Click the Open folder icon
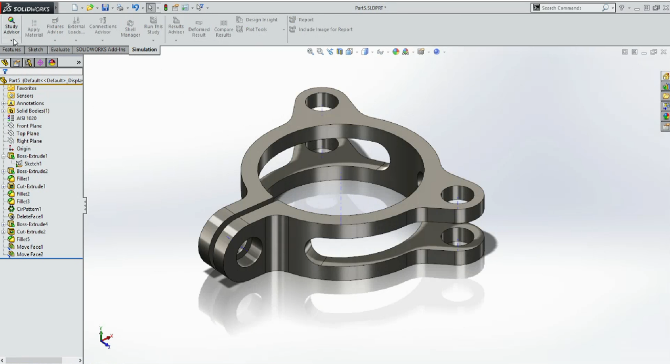This screenshot has height=364, width=670. point(90,7)
